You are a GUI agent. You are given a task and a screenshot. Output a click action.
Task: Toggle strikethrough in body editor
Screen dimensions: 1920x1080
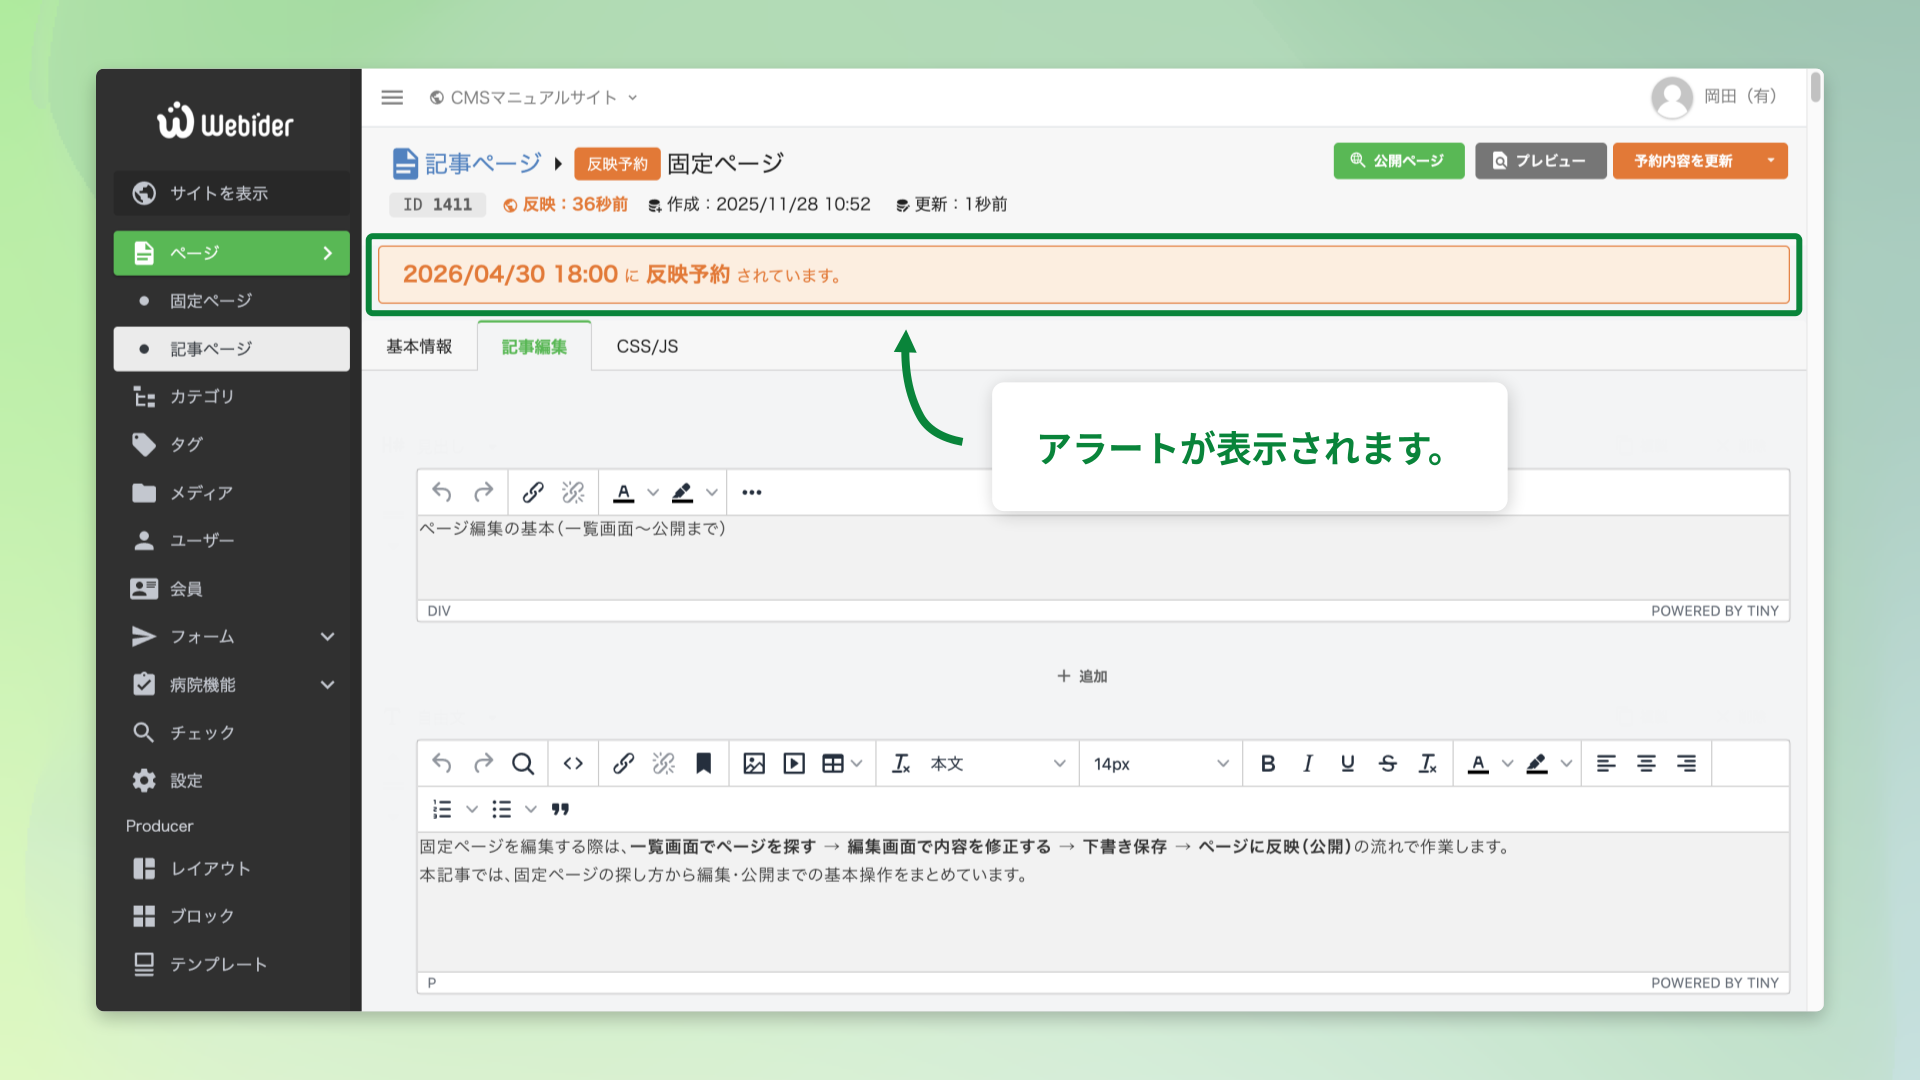point(1388,764)
